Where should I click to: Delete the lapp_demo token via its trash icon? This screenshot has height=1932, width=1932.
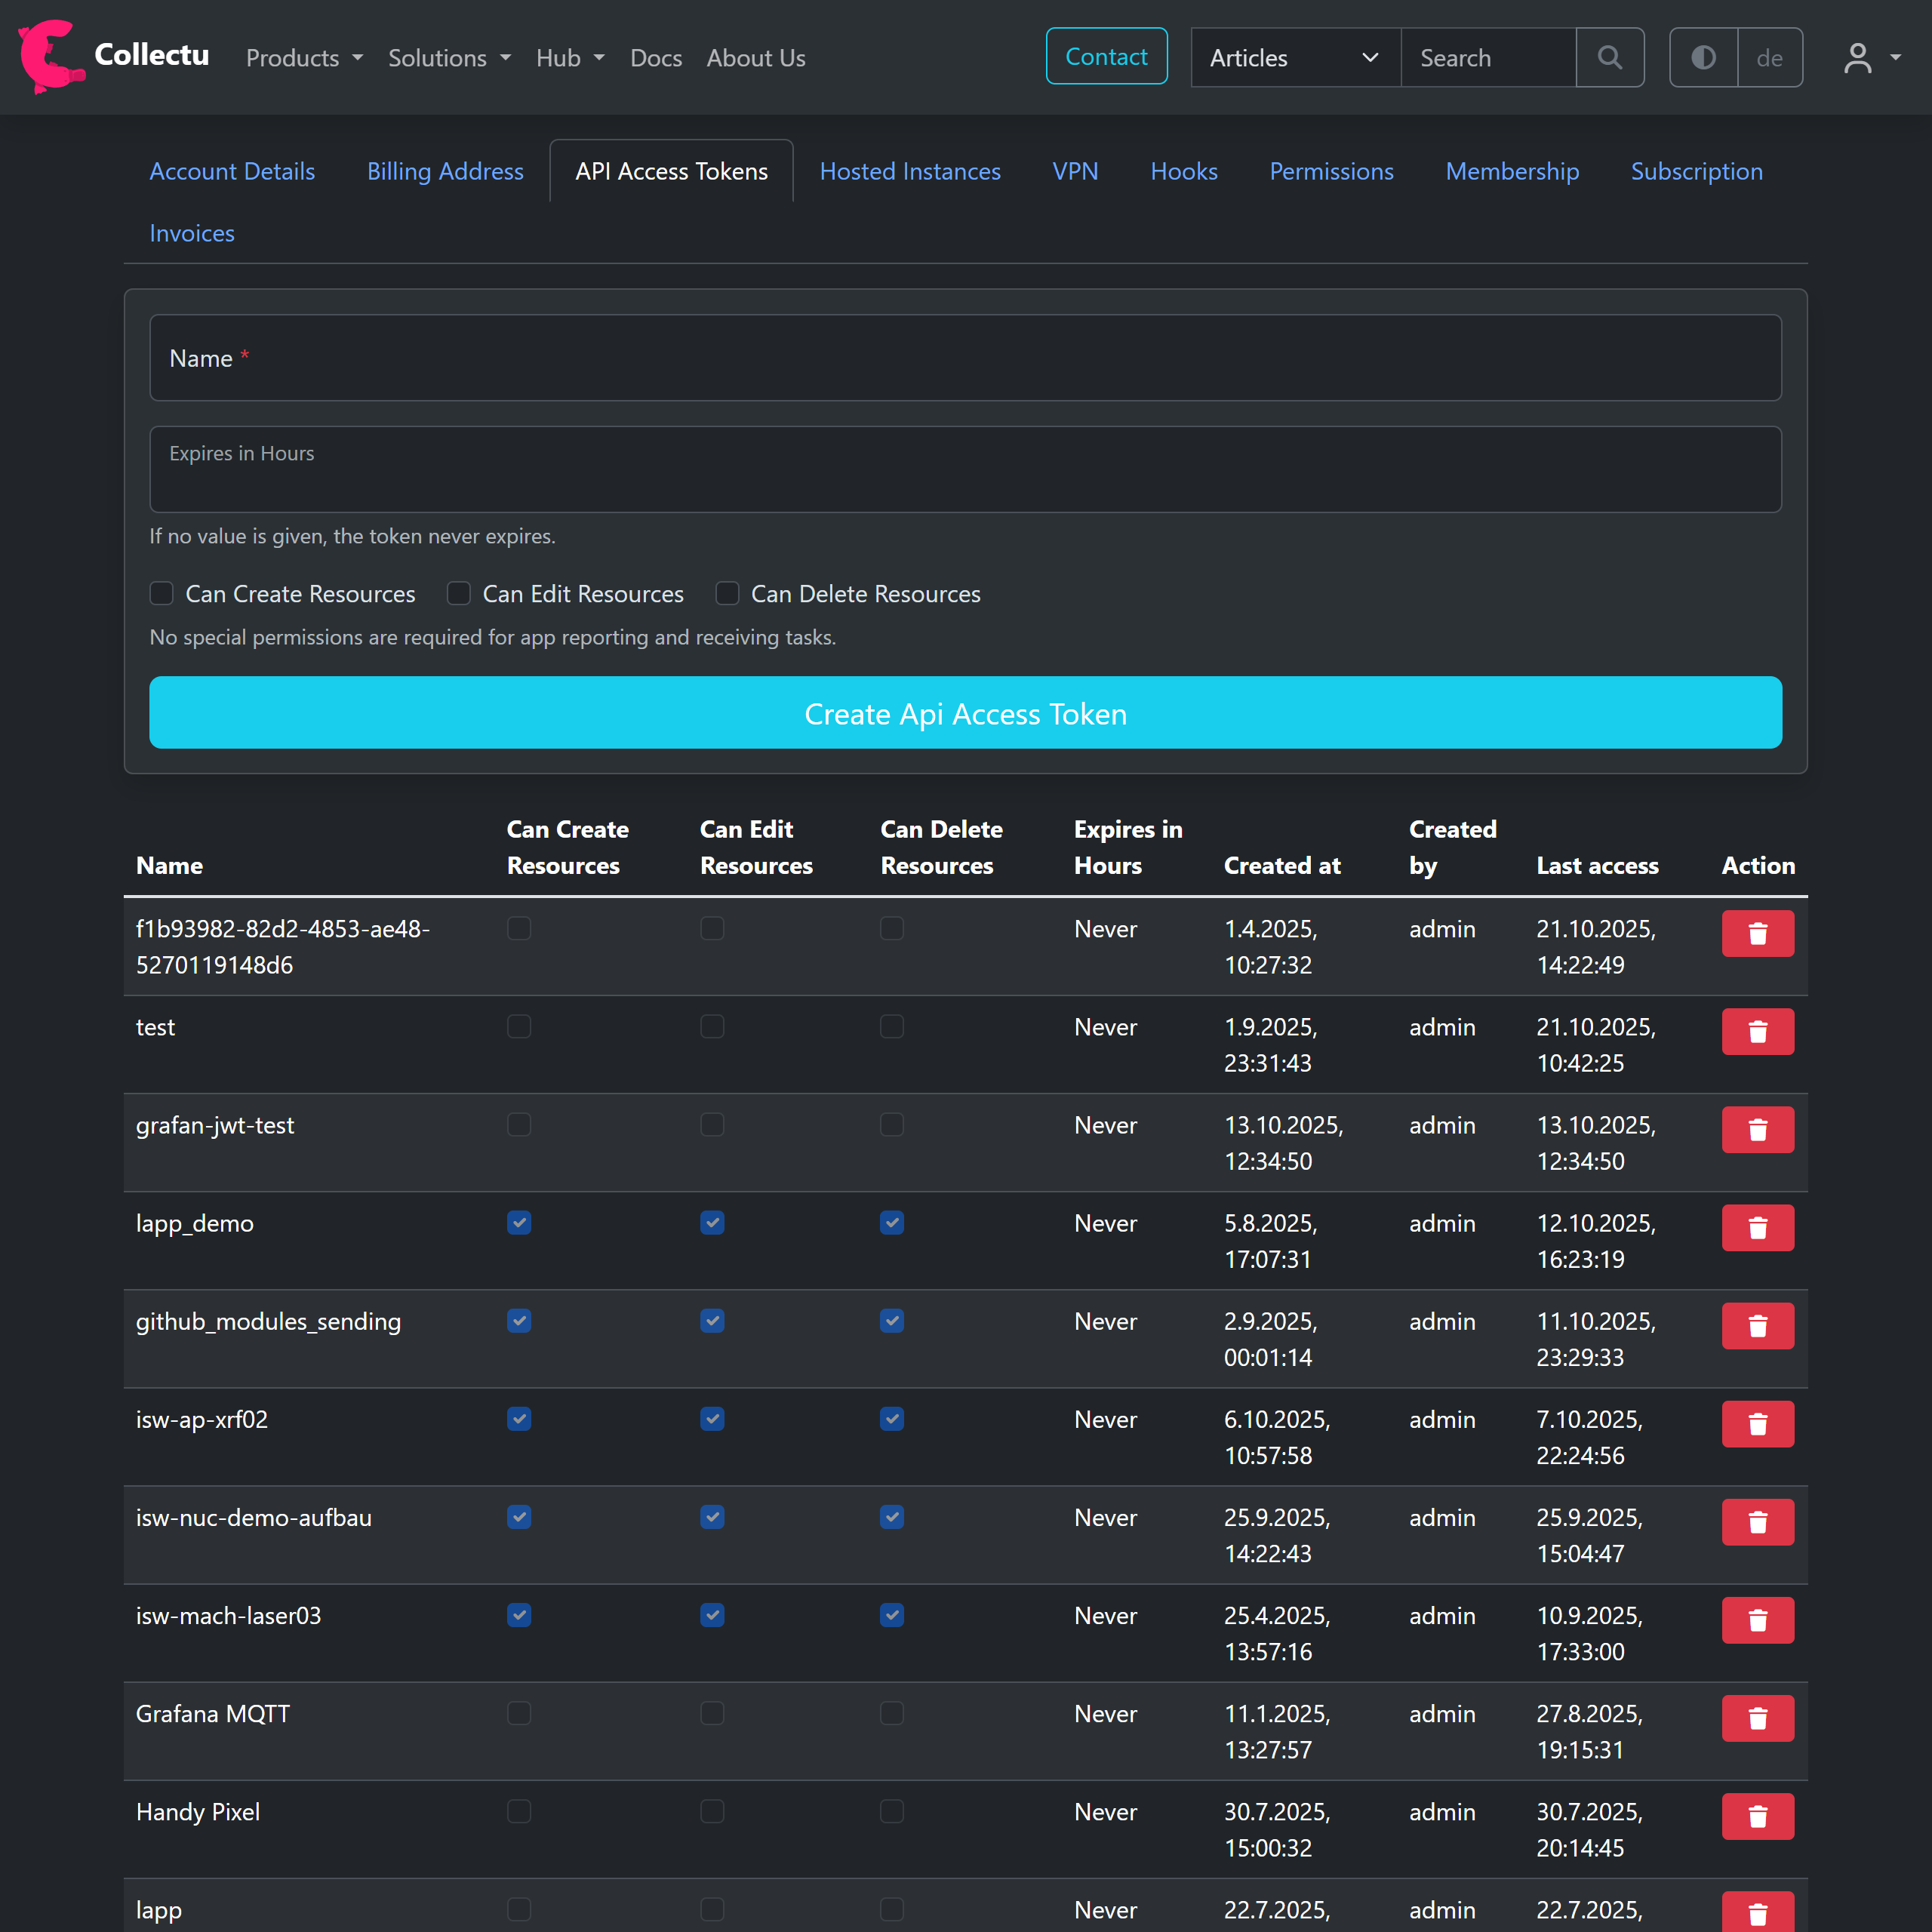point(1757,1228)
